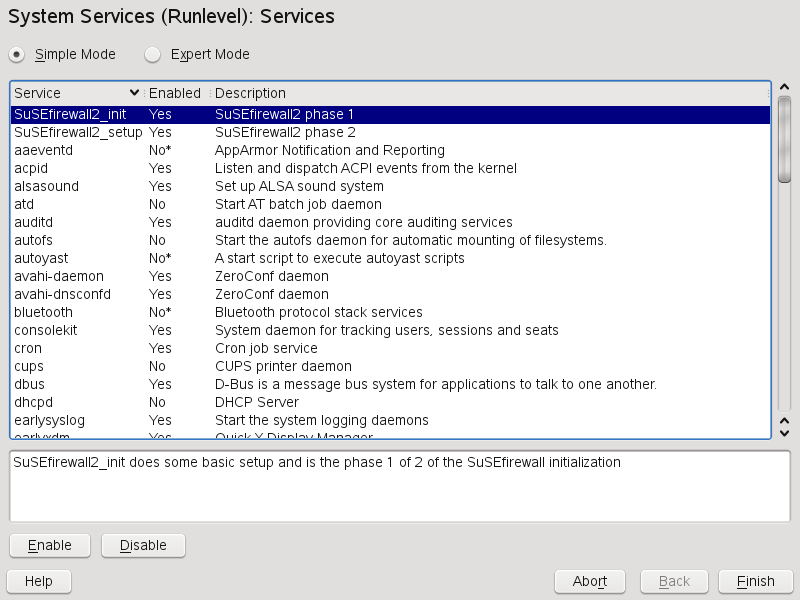Select the aaeventd service row

coord(390,150)
